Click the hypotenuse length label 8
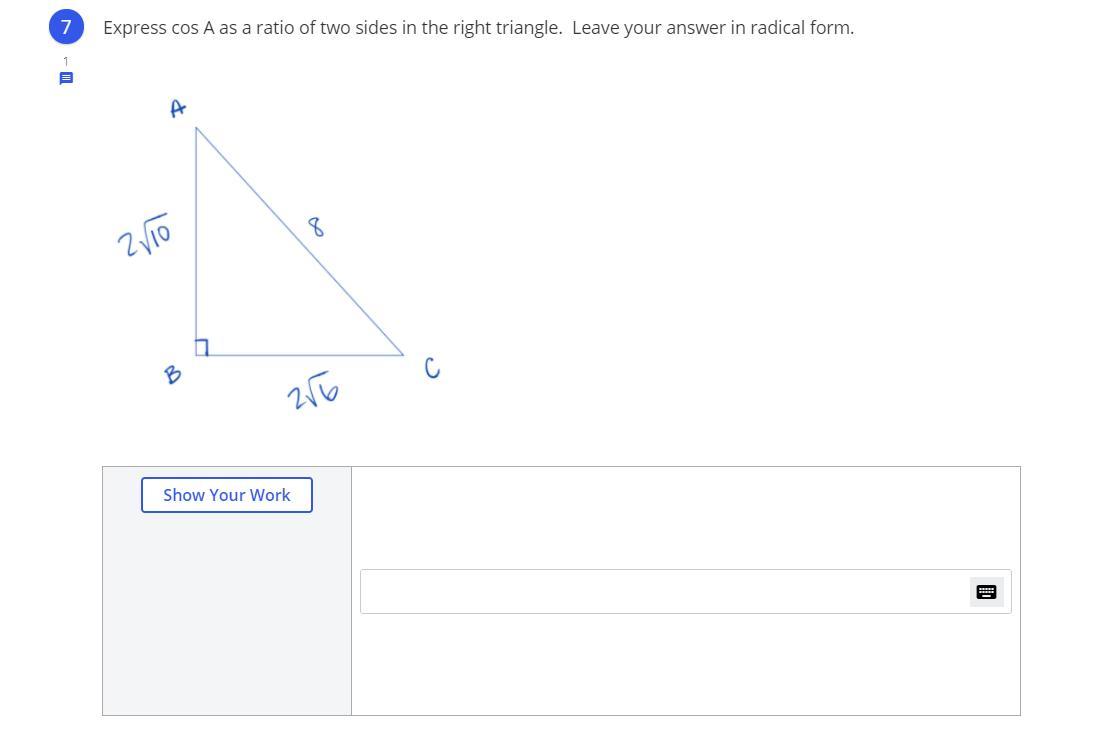1100x734 pixels. 317,228
